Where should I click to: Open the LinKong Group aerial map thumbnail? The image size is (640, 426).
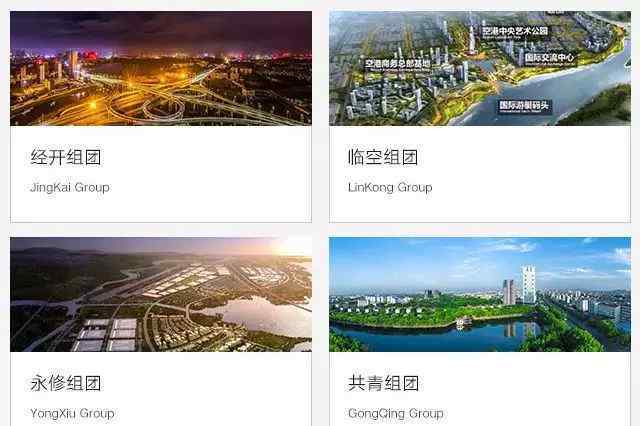(x=480, y=68)
